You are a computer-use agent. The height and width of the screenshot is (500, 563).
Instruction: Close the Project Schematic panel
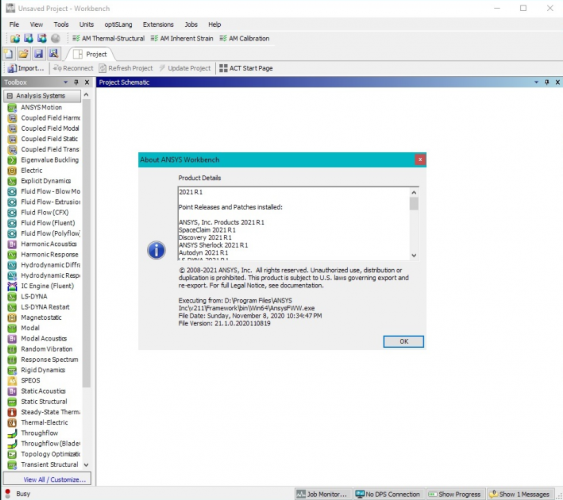tap(558, 82)
